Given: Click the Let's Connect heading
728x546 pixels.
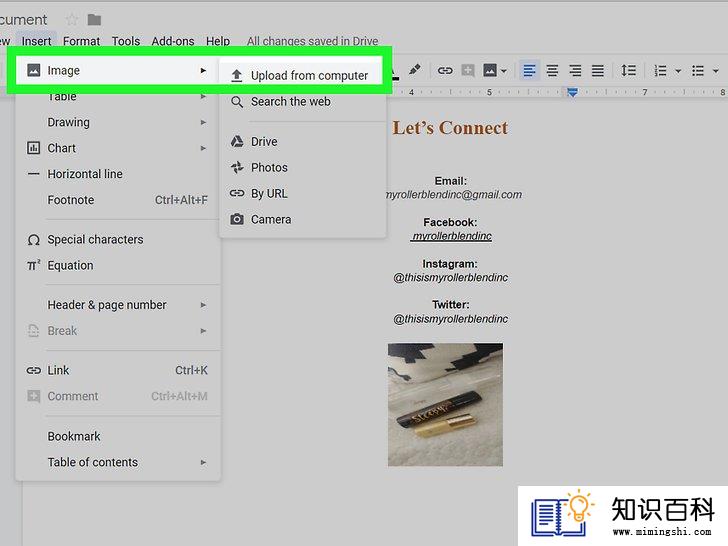Looking at the screenshot, I should 450,128.
